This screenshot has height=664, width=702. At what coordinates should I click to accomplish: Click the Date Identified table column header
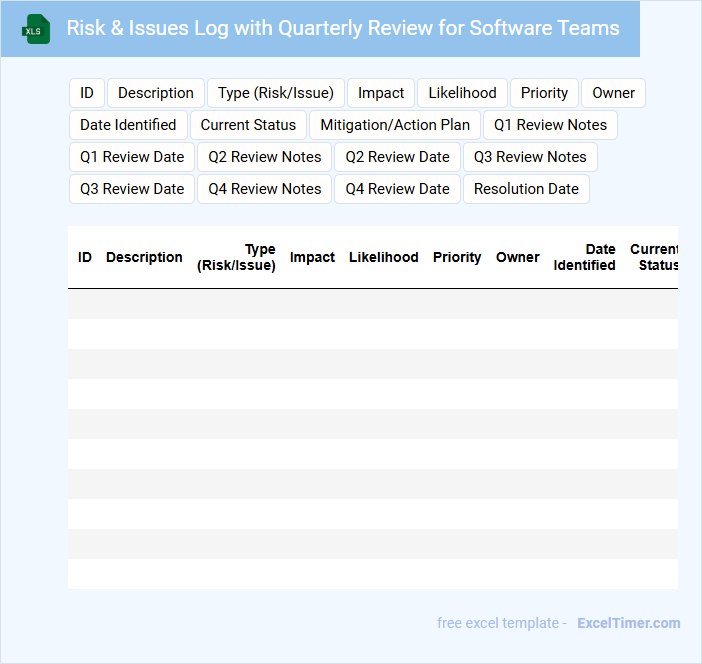pyautogui.click(x=585, y=257)
